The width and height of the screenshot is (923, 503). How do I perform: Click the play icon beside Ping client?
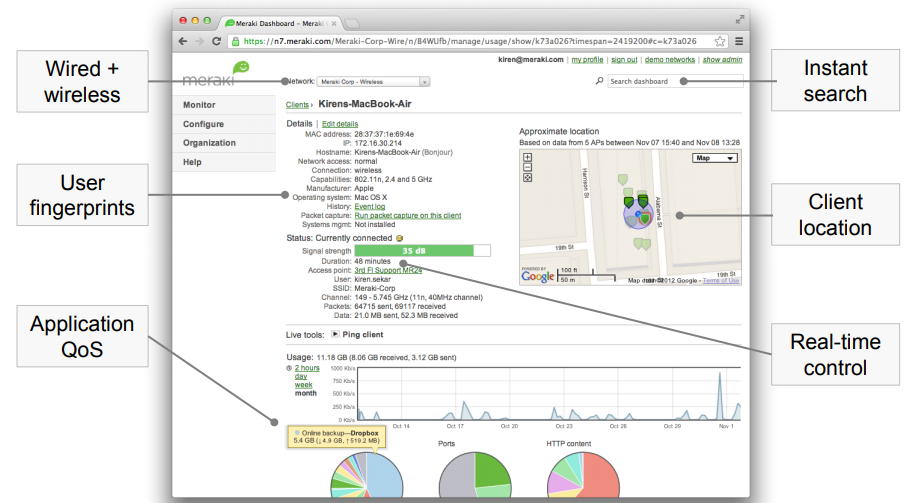pos(335,334)
